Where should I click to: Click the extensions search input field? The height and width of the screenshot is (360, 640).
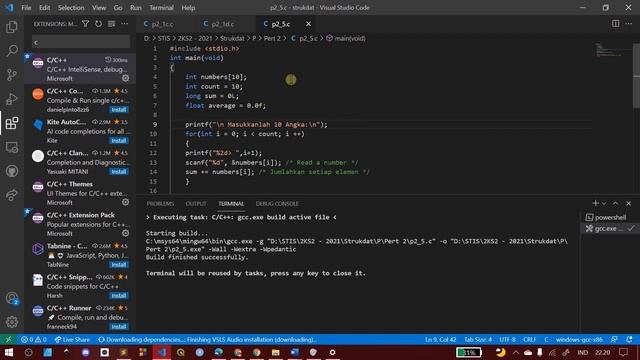tap(81, 42)
